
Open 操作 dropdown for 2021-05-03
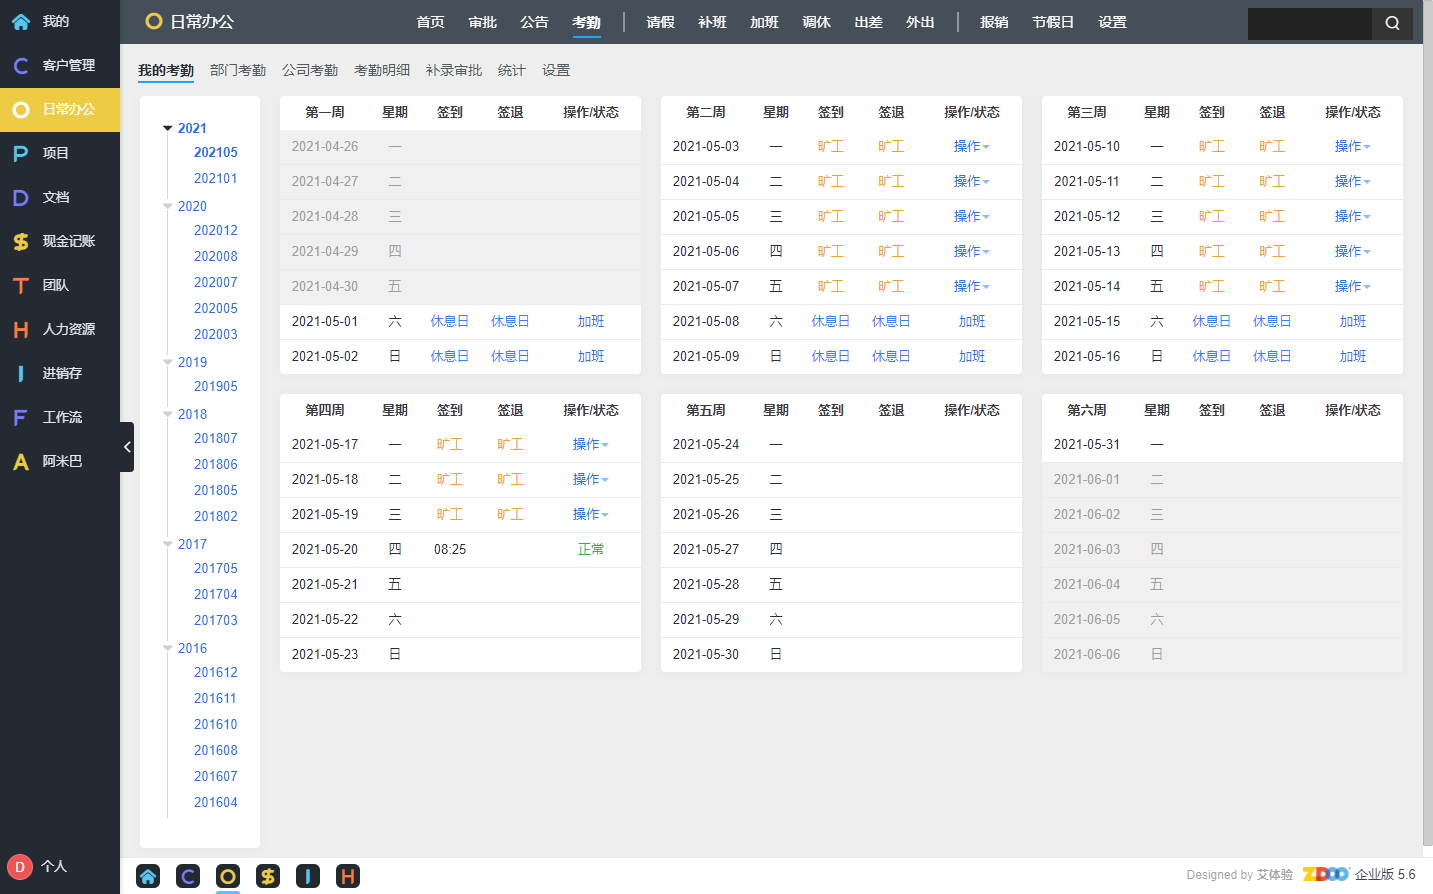click(x=971, y=146)
